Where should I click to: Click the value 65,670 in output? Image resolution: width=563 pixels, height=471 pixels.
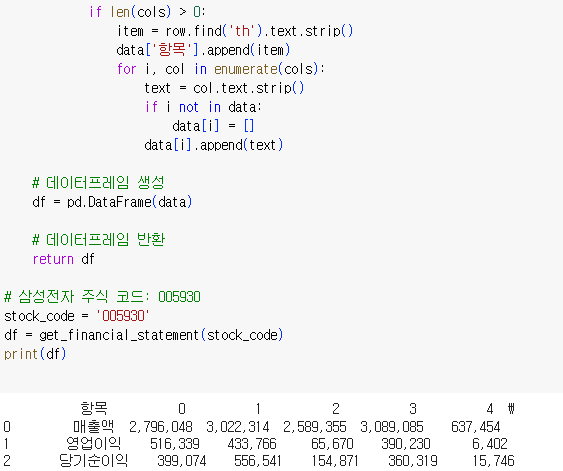[x=332, y=444]
